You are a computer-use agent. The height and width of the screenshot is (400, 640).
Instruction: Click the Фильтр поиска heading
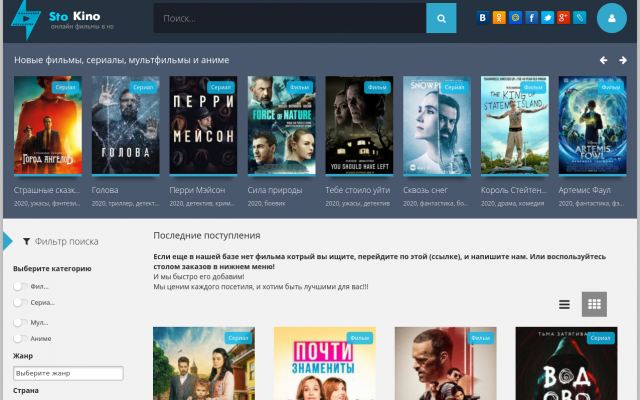tap(66, 242)
